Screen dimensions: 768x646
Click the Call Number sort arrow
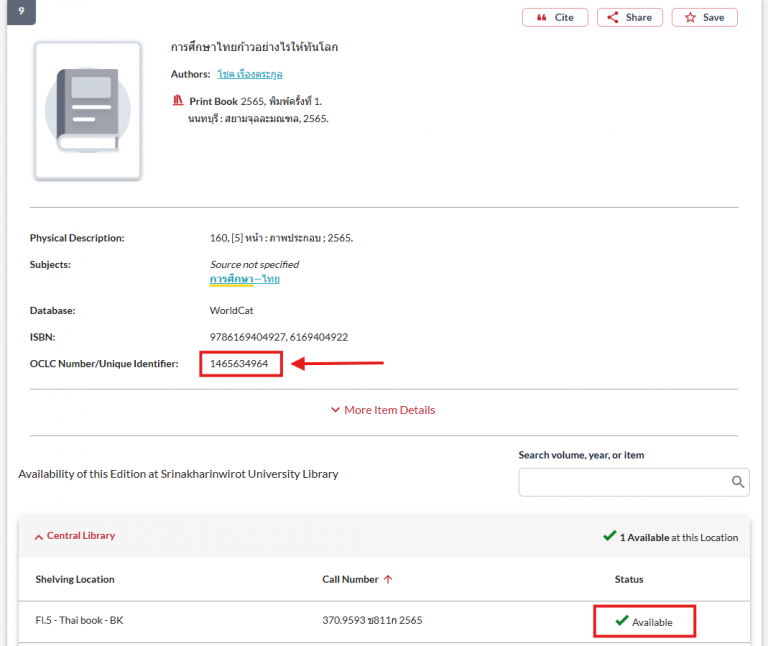(x=388, y=579)
